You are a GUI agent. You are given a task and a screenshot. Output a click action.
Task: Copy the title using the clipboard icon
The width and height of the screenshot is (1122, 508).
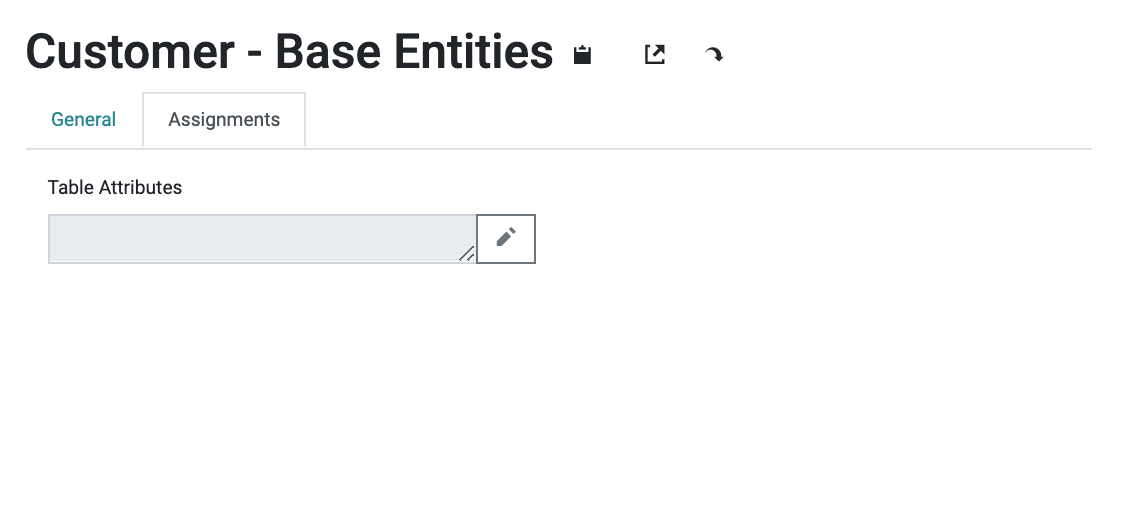point(582,54)
